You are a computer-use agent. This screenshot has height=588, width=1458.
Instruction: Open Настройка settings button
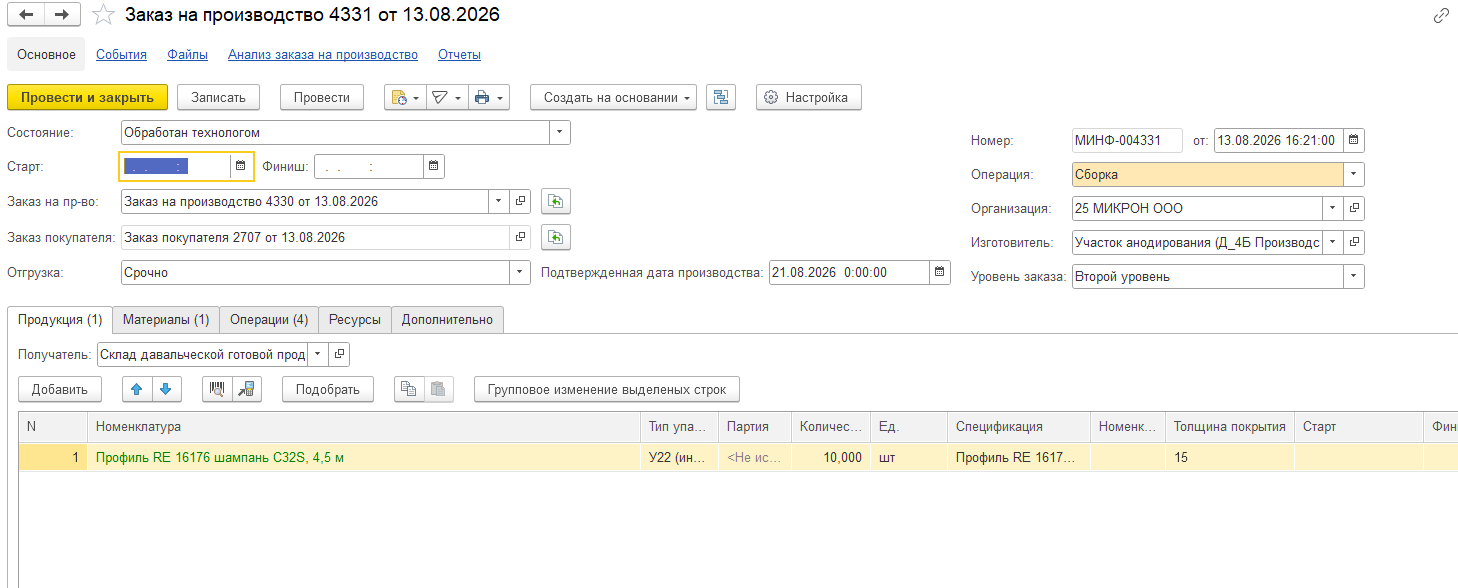coord(808,97)
